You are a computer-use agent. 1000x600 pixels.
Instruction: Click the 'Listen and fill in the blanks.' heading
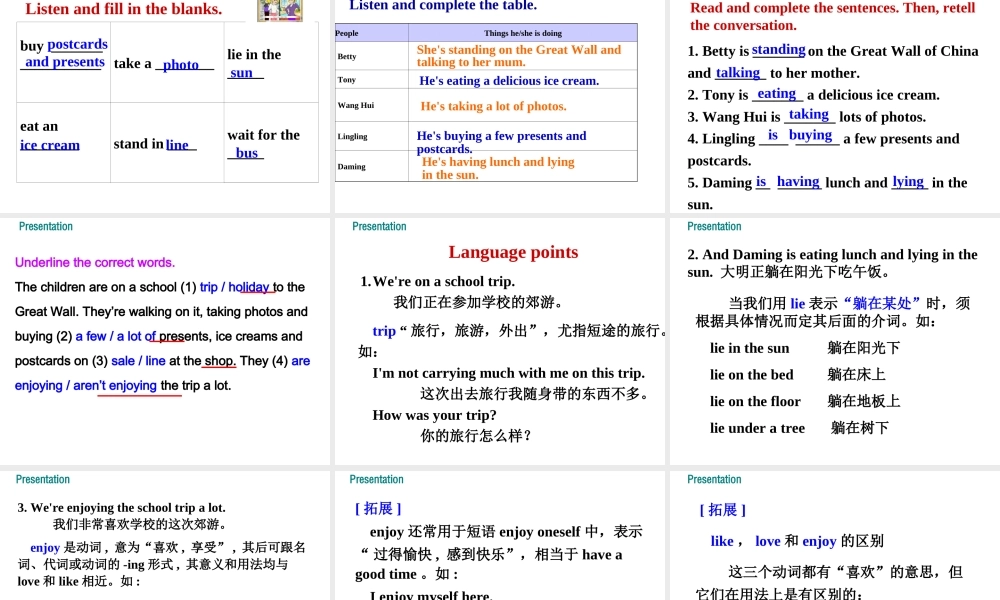pyautogui.click(x=124, y=9)
